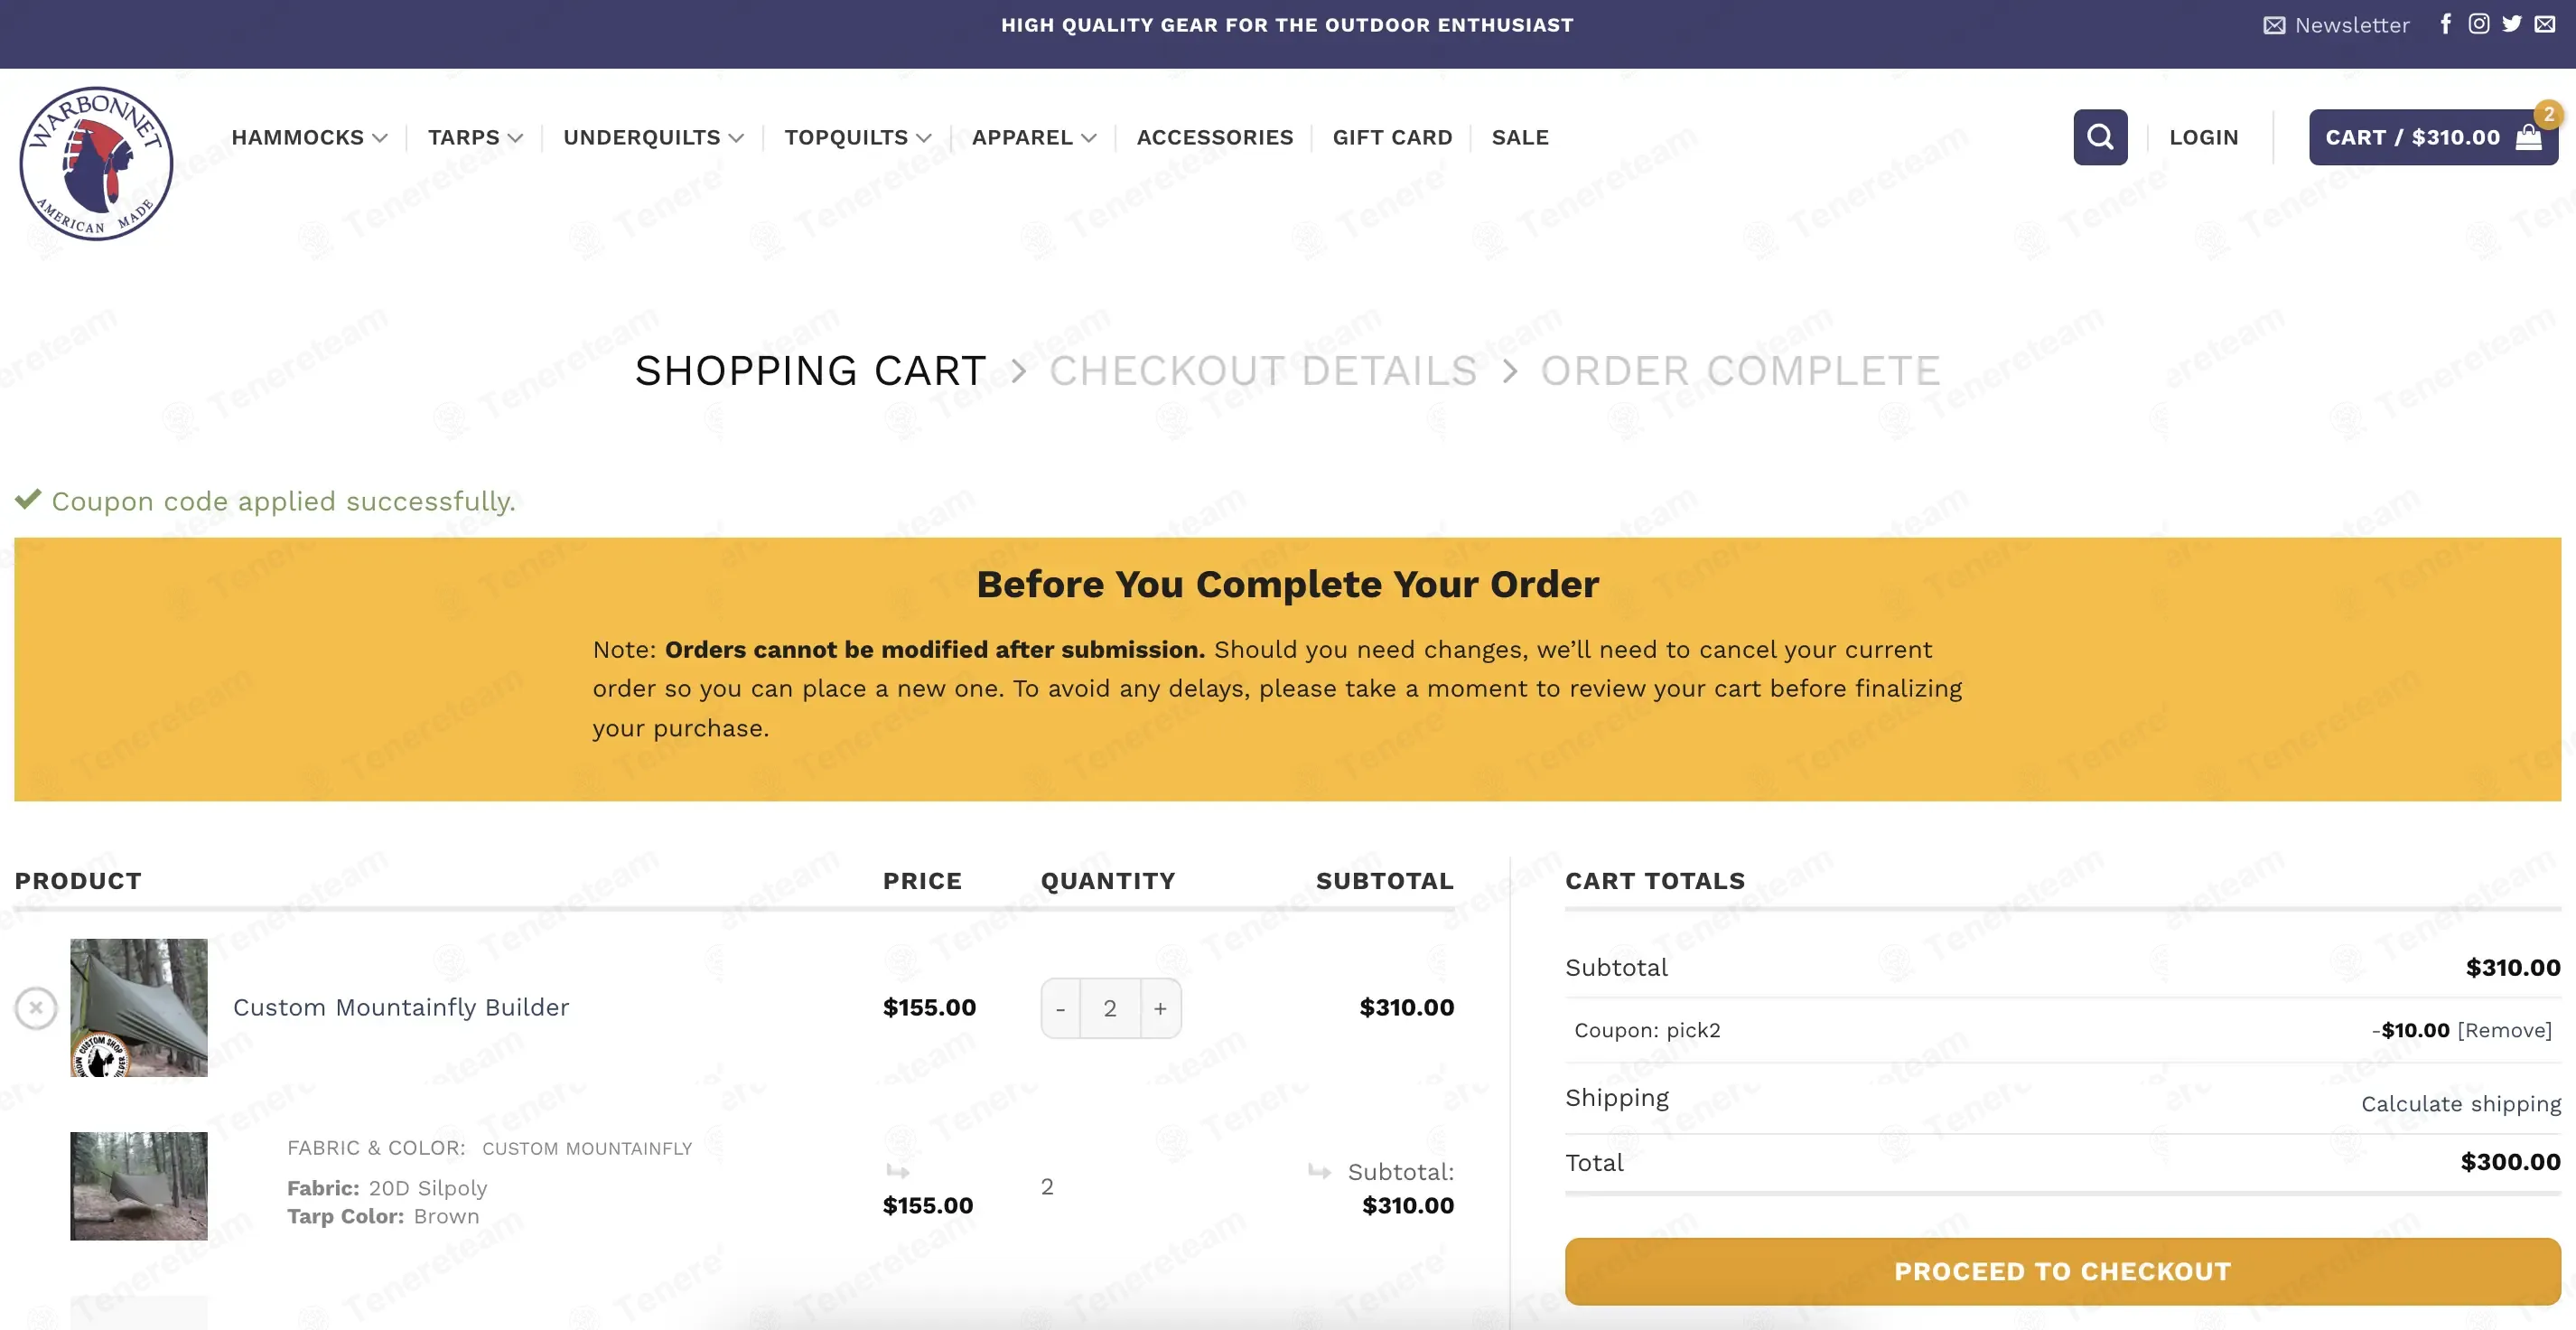The height and width of the screenshot is (1330, 2576).
Task: Open the Facebook social icon
Action: [2445, 24]
